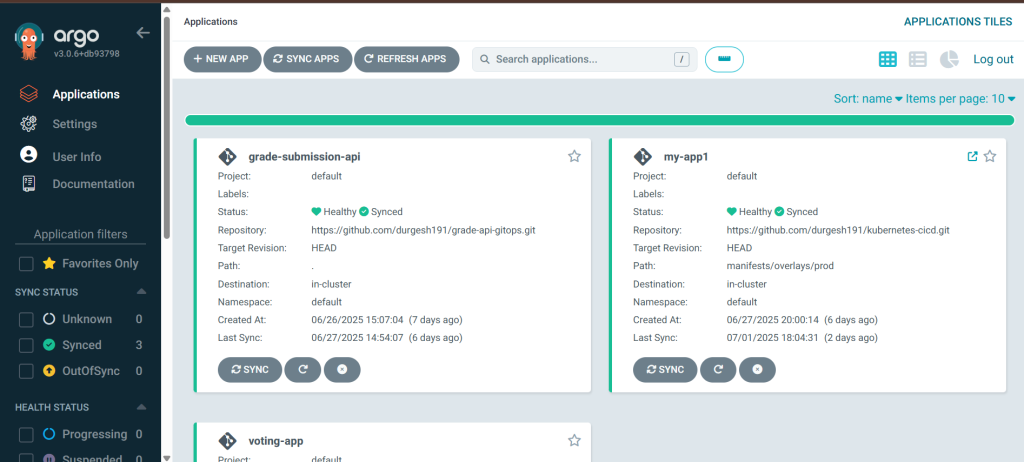Click the NEW APP button
This screenshot has width=1024, height=462.
(x=221, y=60)
